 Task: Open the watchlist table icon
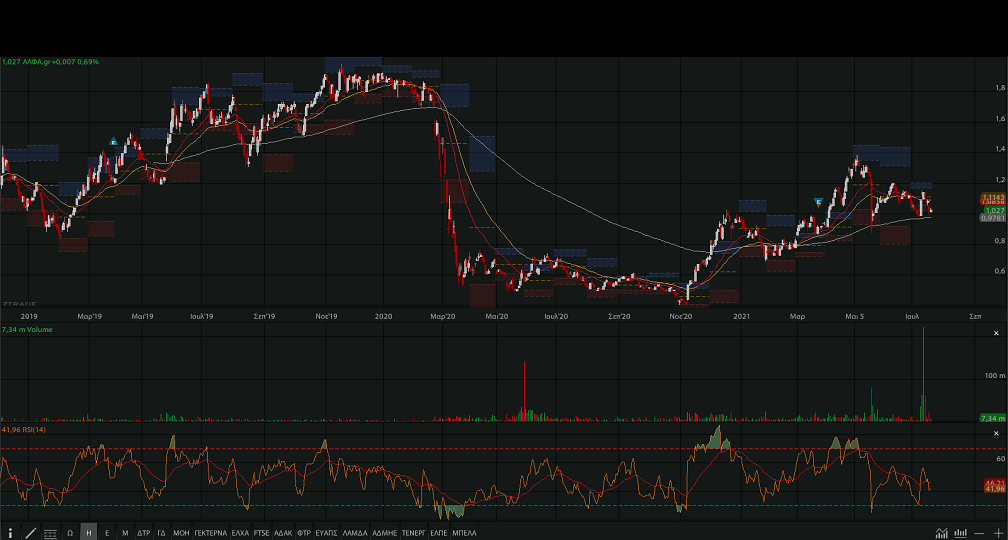[50, 533]
